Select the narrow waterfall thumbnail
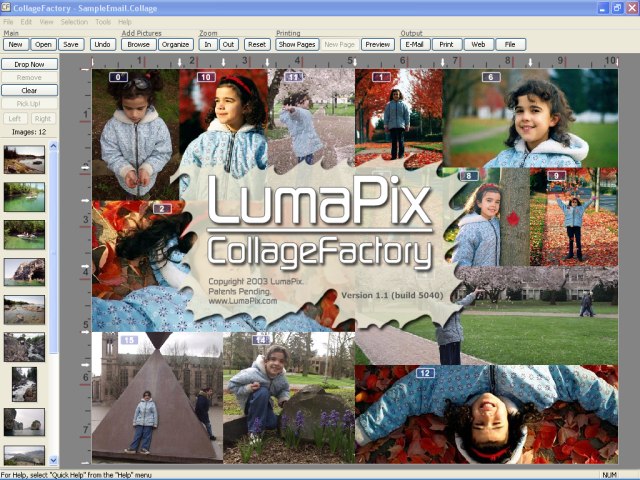640x480 pixels. 24,384
